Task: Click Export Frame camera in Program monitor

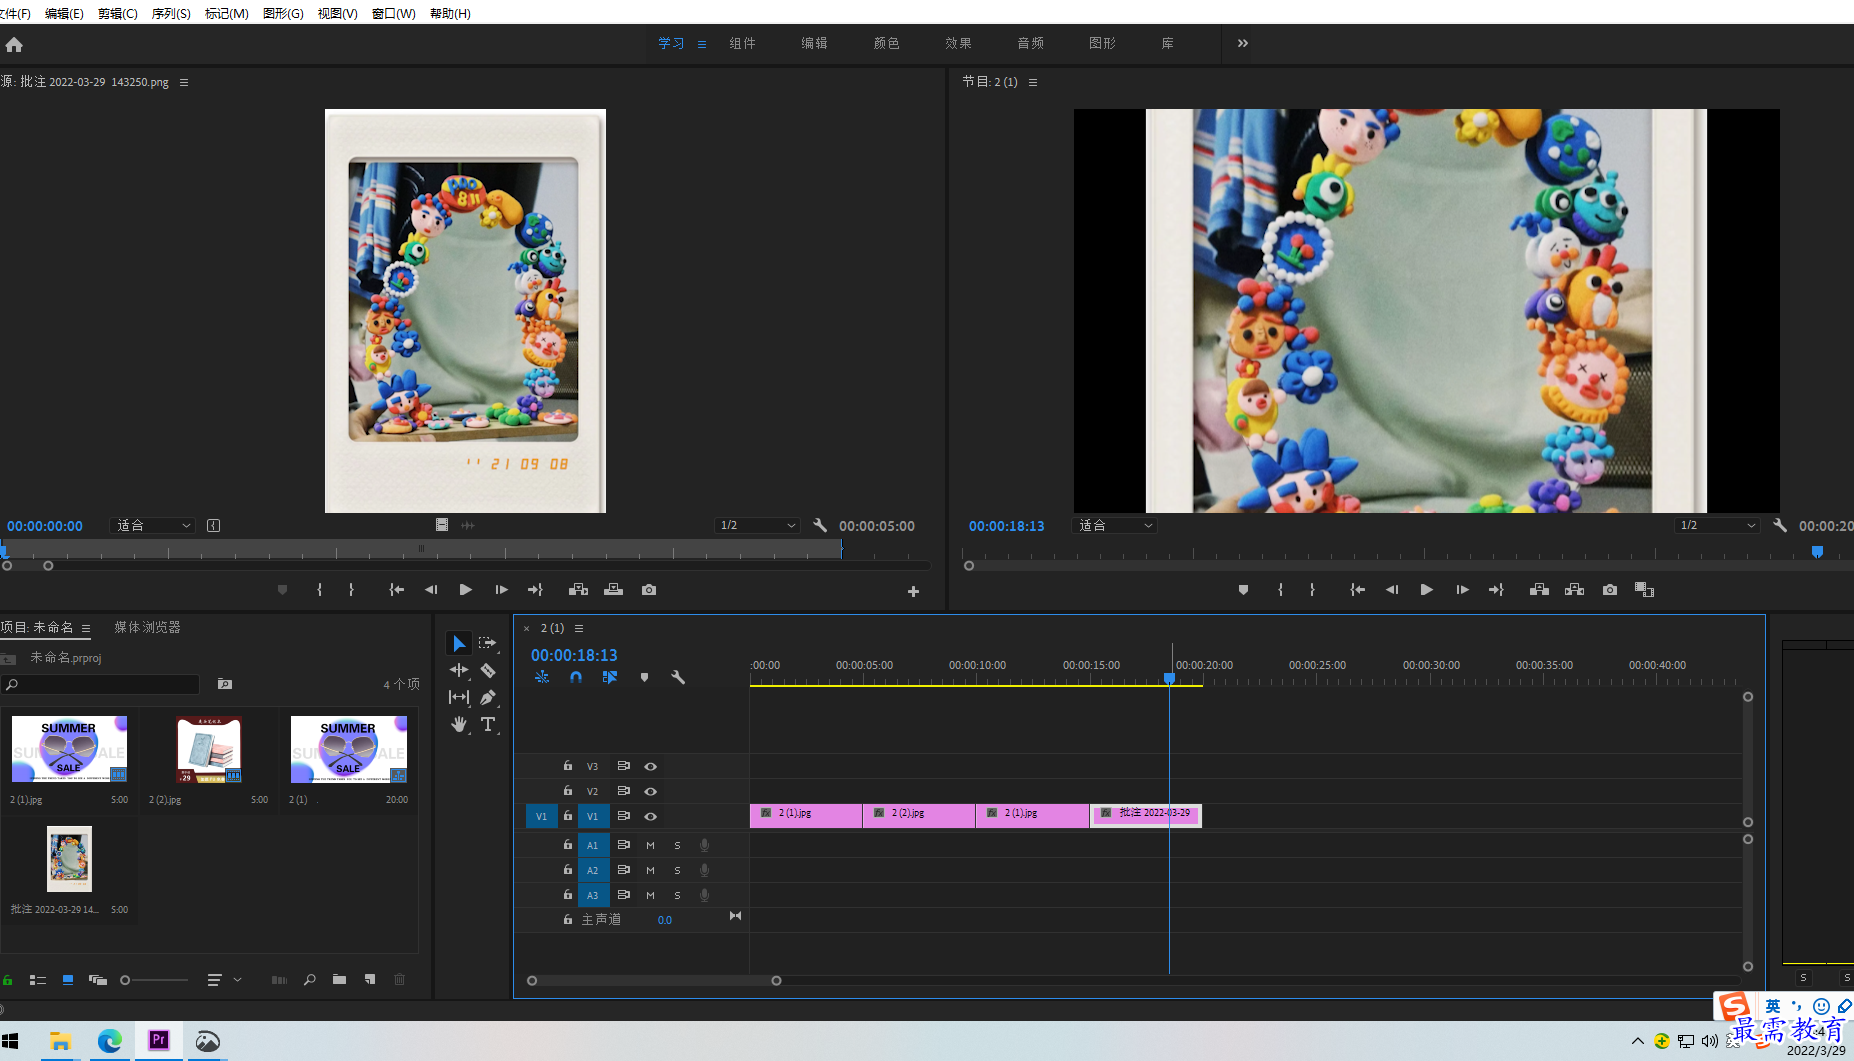Action: (1609, 590)
